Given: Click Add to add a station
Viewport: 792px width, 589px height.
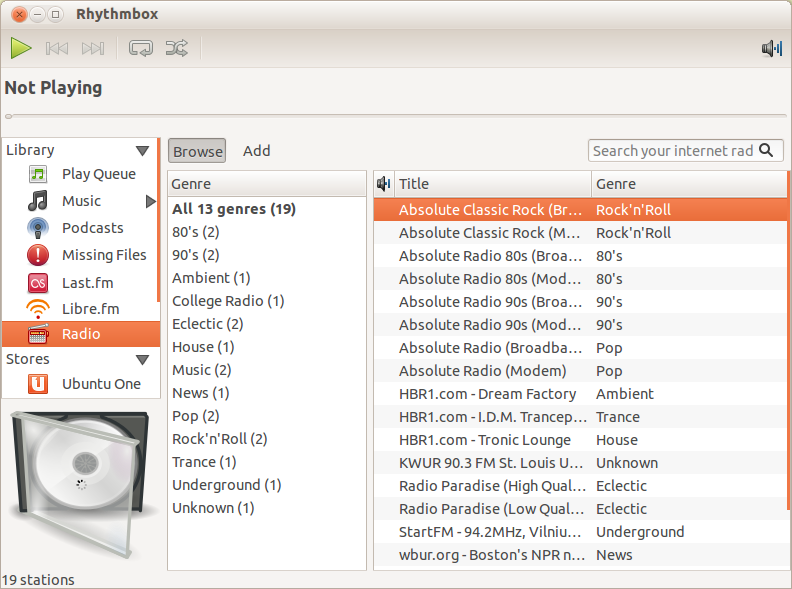Looking at the screenshot, I should pyautogui.click(x=257, y=151).
